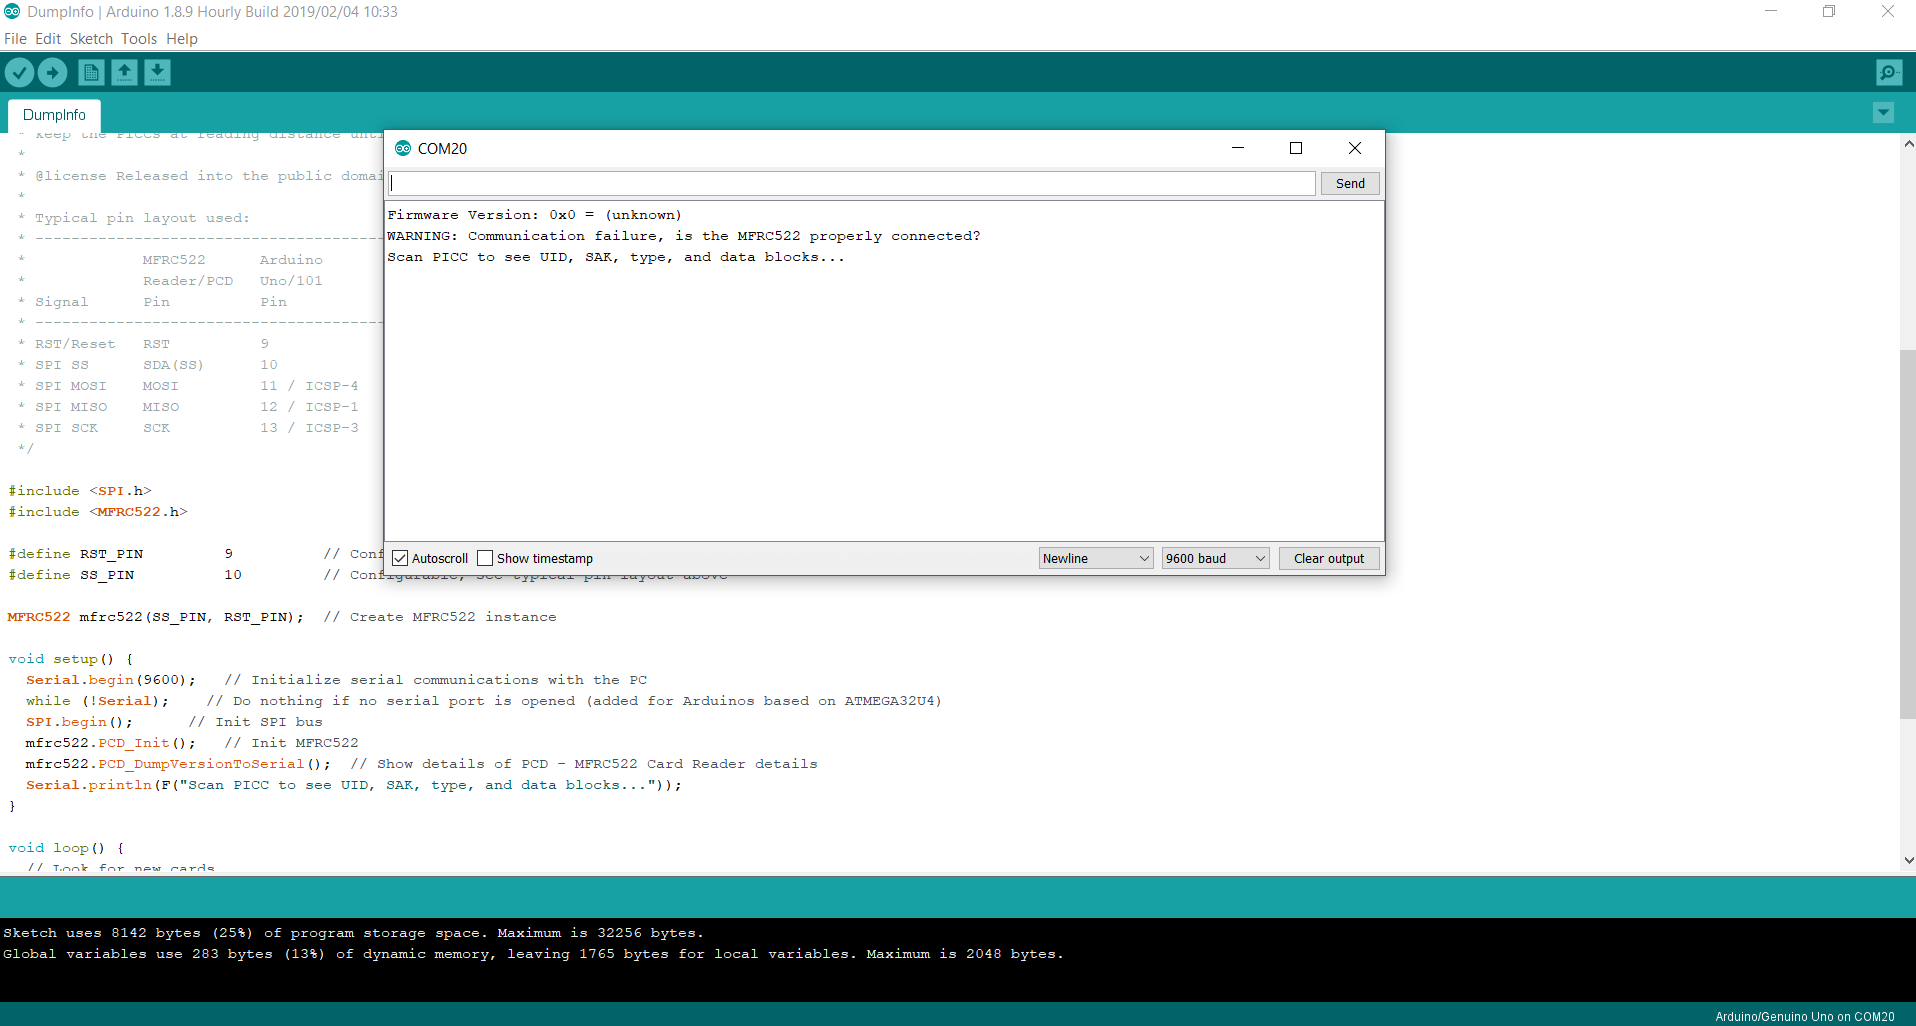The height and width of the screenshot is (1026, 1916).
Task: Open the sketch tab list dropdown arrow
Action: click(x=1884, y=112)
